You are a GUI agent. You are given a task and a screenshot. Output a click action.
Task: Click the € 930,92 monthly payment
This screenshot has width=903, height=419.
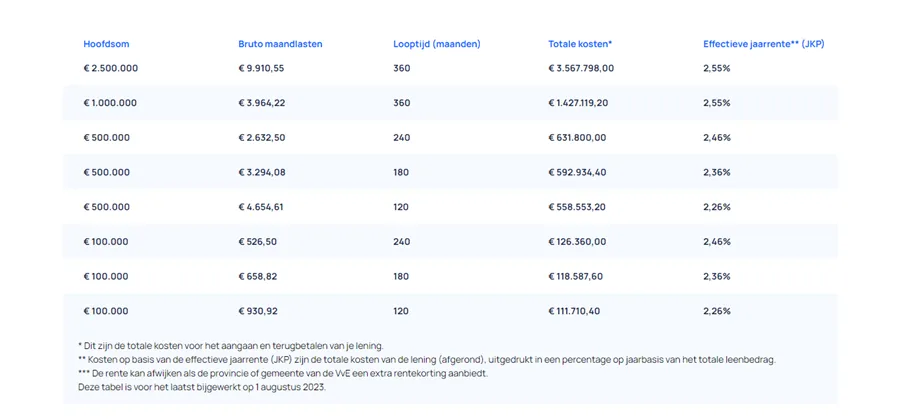(255, 311)
